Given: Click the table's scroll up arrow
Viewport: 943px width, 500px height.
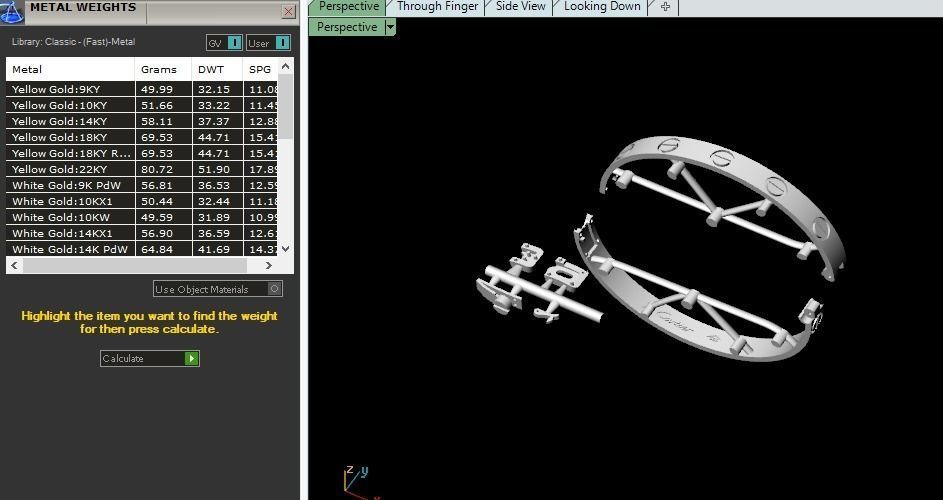Looking at the screenshot, I should [286, 66].
